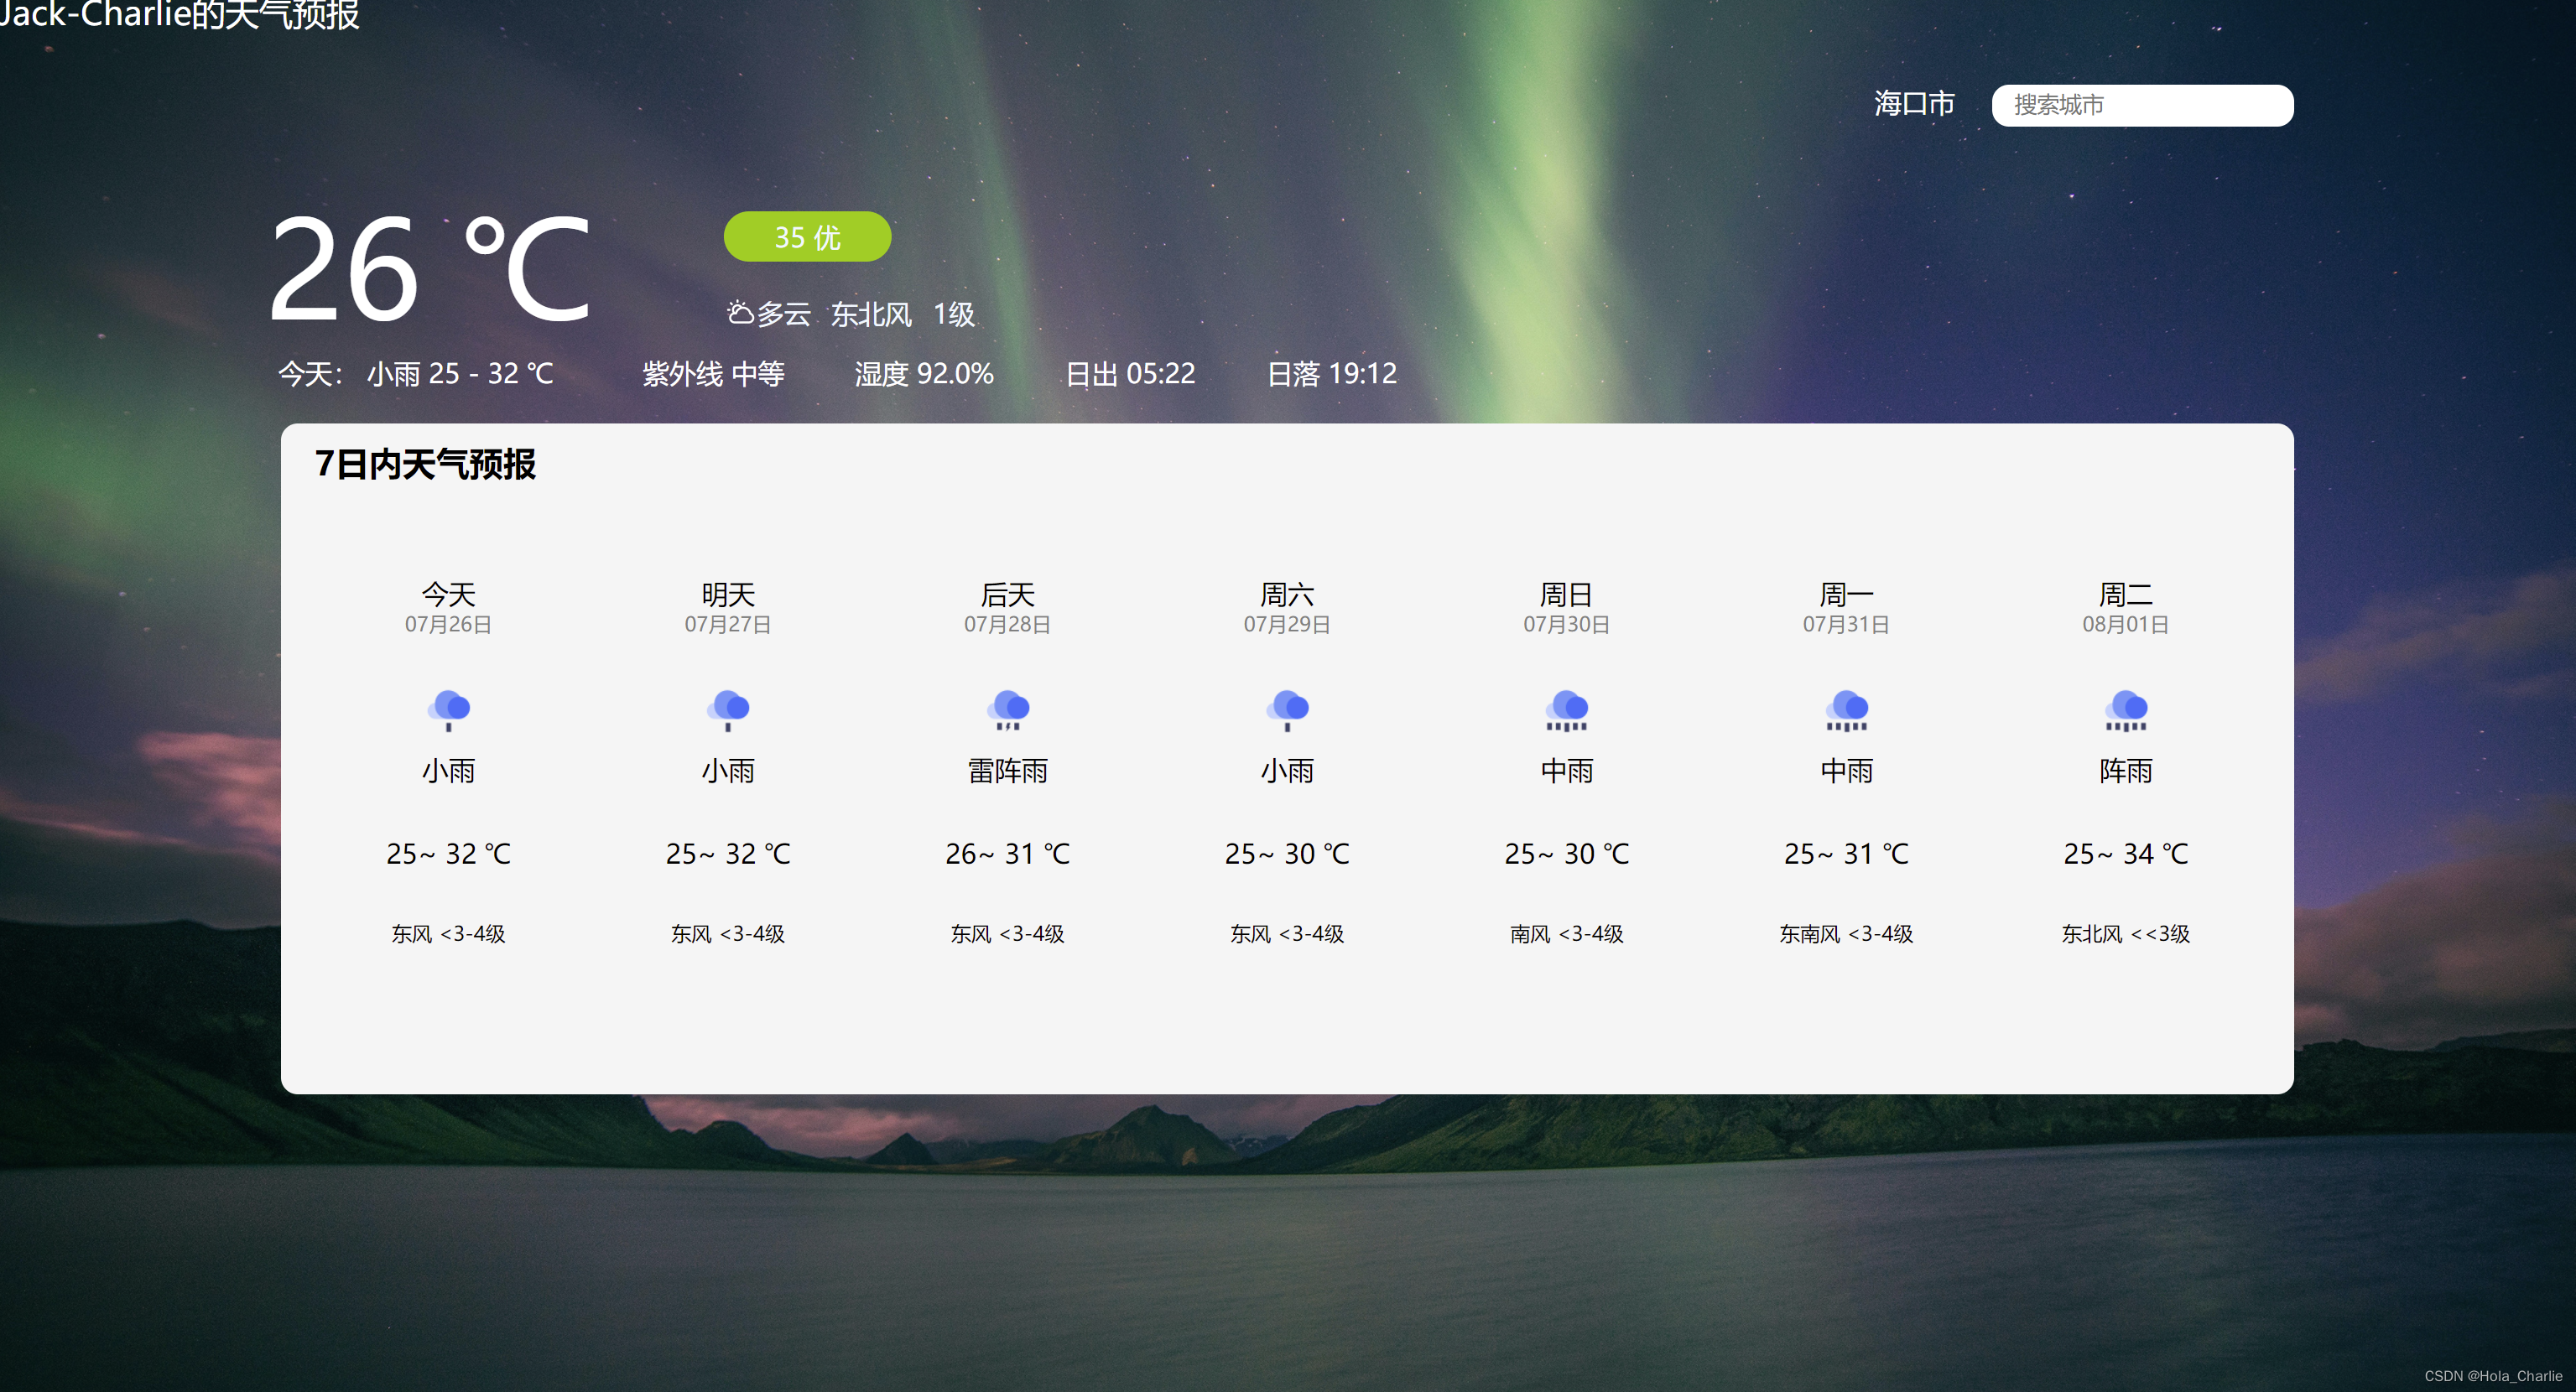The width and height of the screenshot is (2576, 1392).
Task: Click the 7日内天气预报 heading
Action: (425, 464)
